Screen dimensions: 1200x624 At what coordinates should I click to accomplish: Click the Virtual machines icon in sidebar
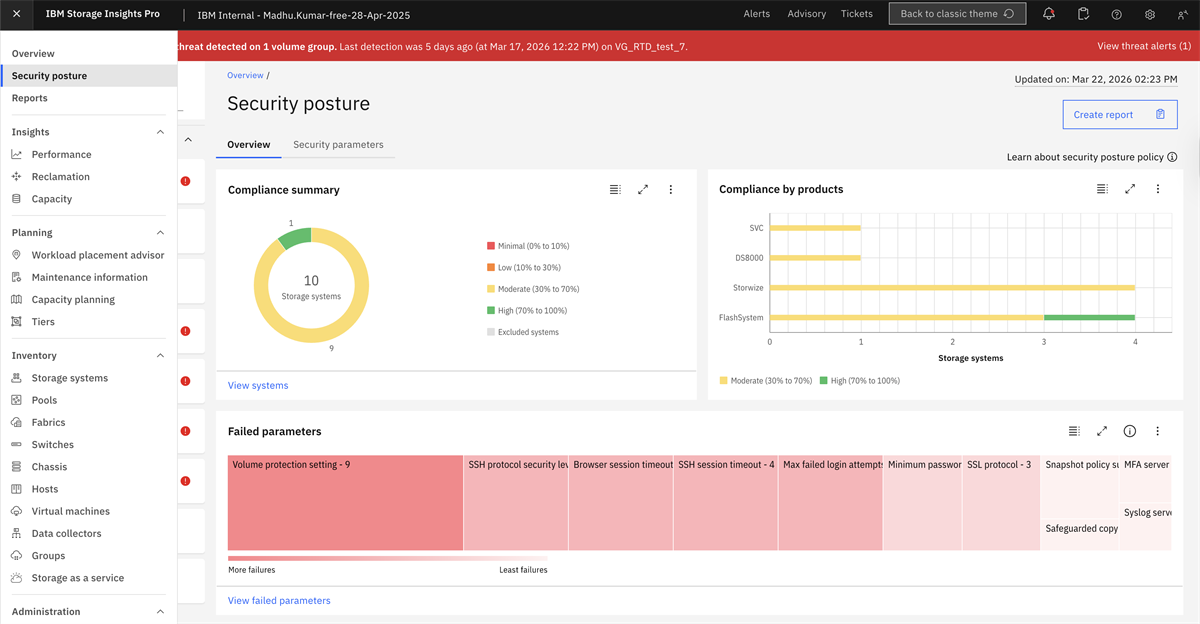[16, 511]
